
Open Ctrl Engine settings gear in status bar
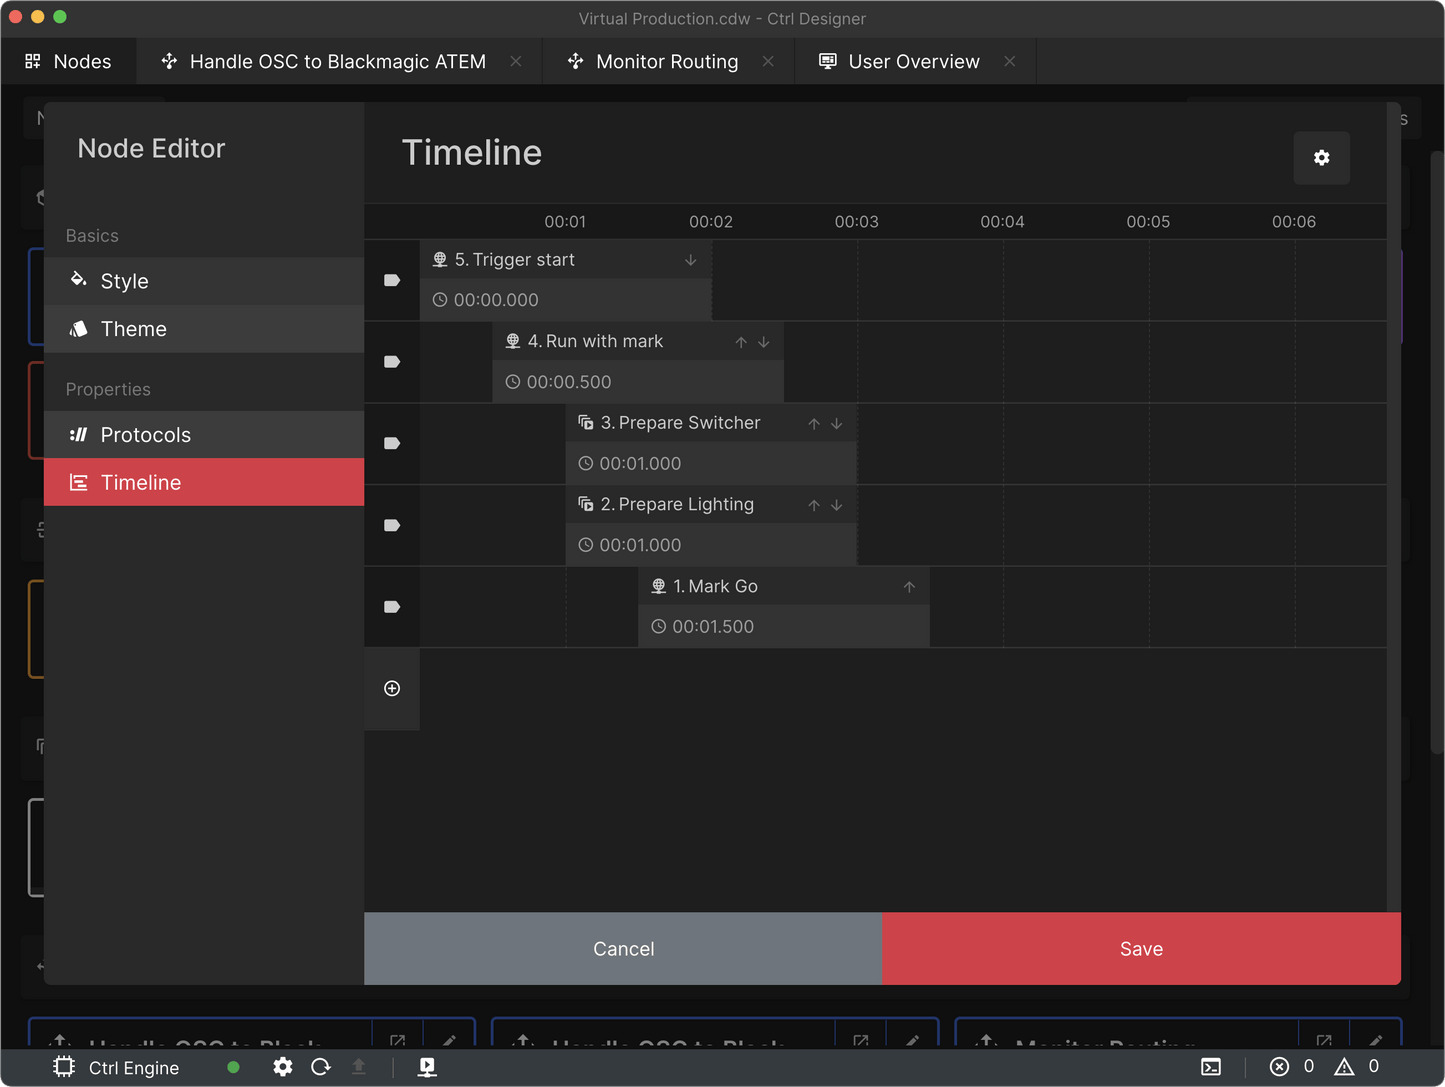point(283,1067)
